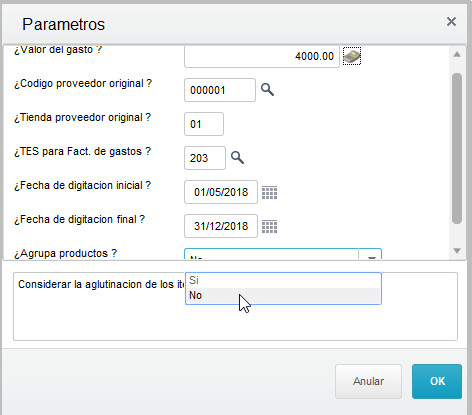The height and width of the screenshot is (415, 472).
Task: Click the scrollbar up arrow
Action: click(x=457, y=54)
